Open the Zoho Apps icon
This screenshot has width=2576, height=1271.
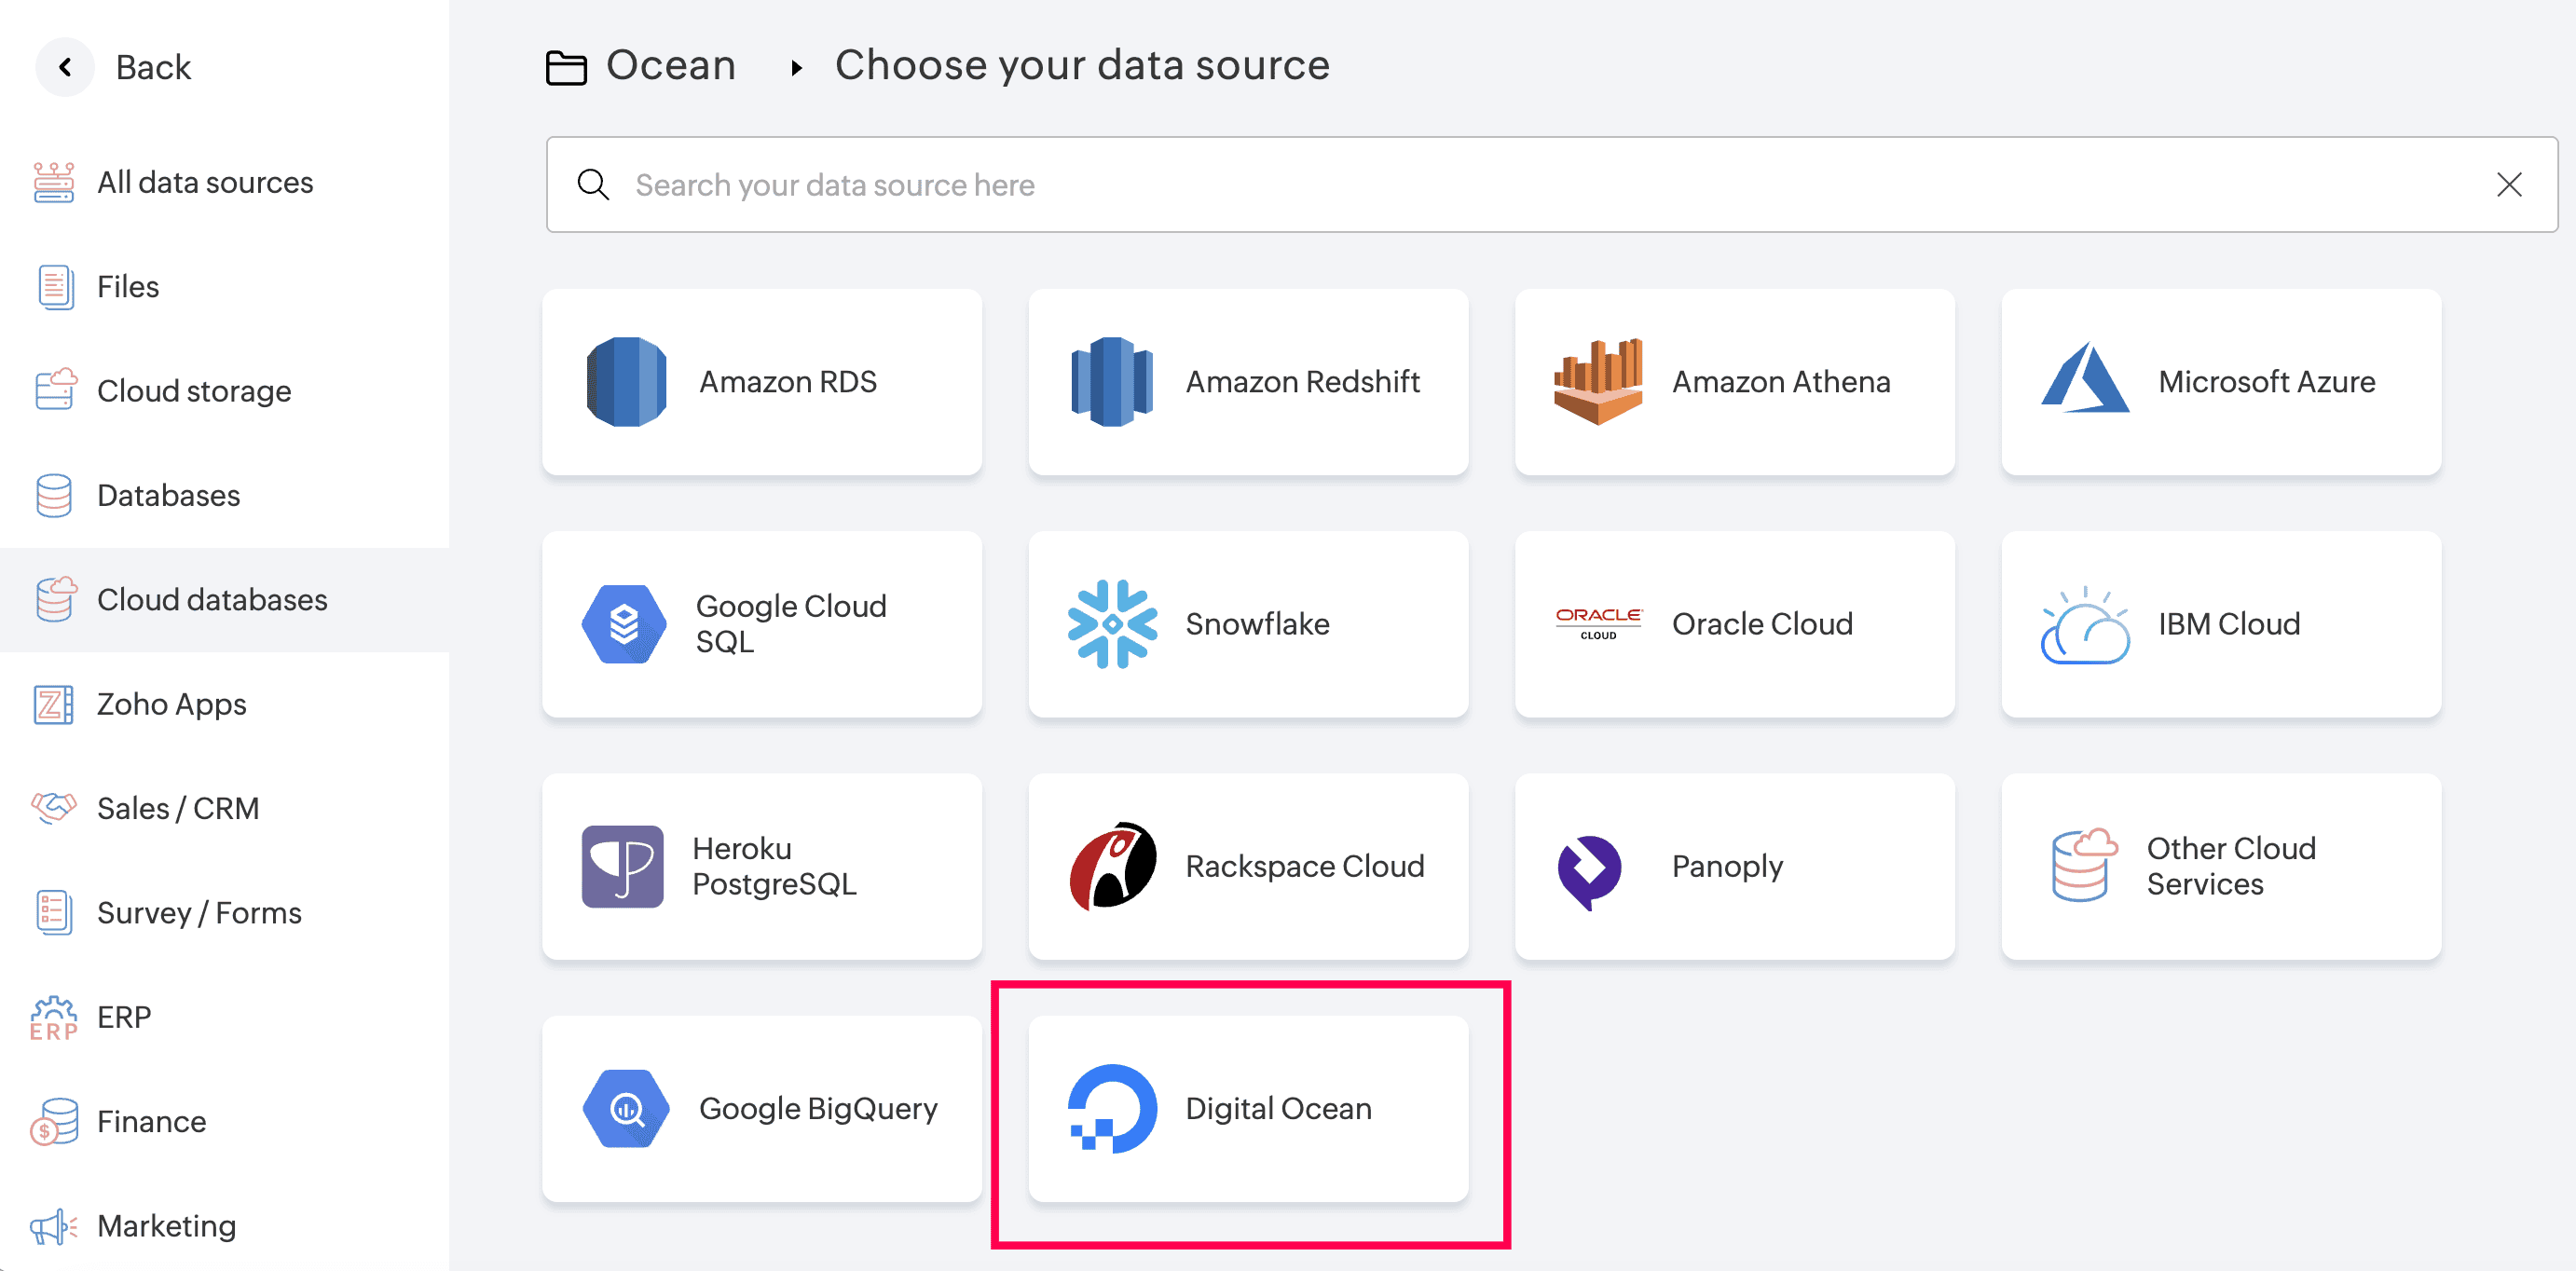coord(54,704)
